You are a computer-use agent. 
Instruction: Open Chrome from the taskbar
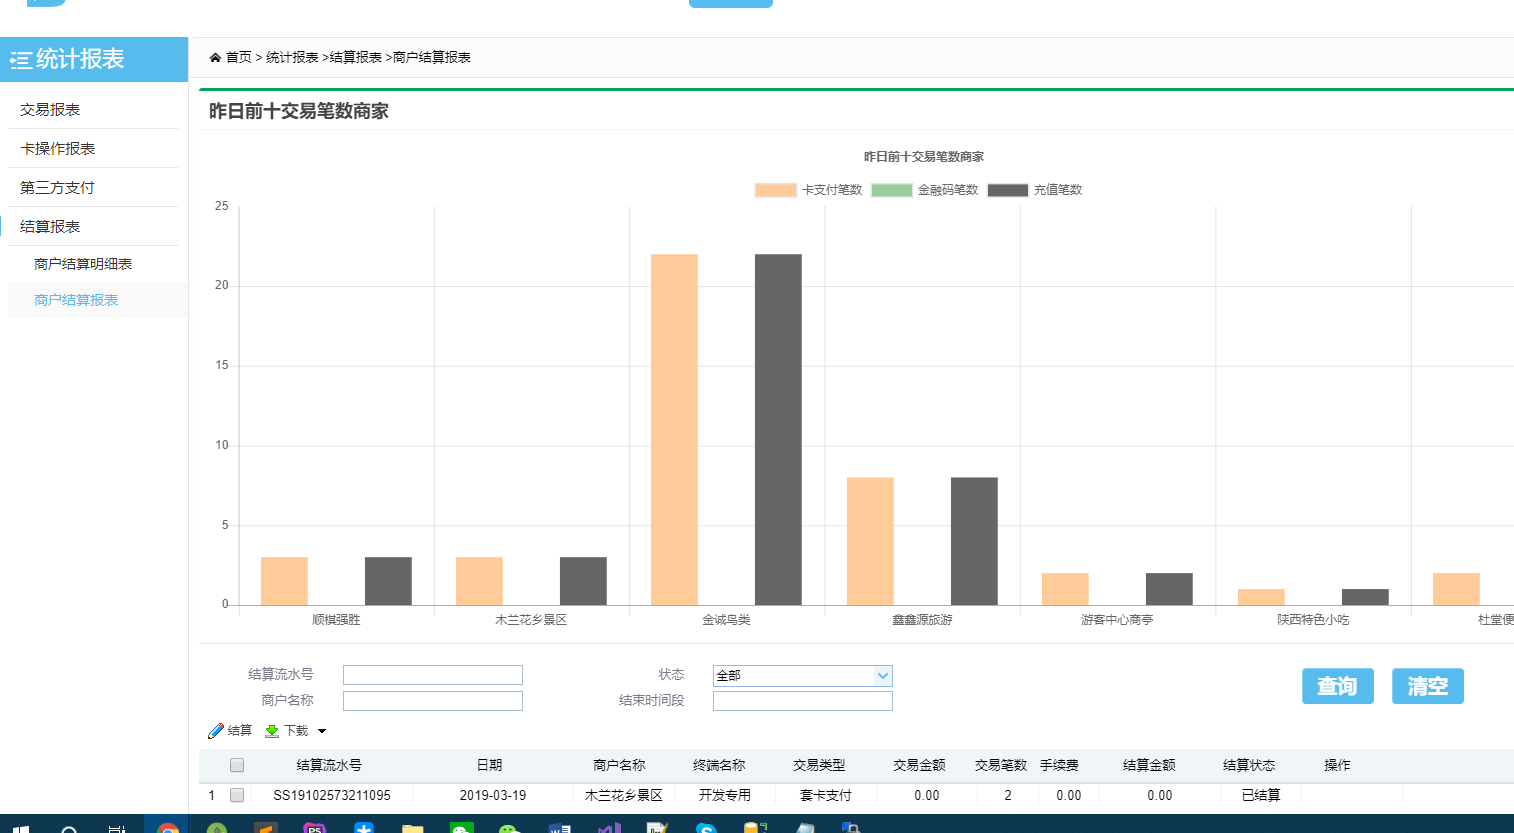(168, 828)
